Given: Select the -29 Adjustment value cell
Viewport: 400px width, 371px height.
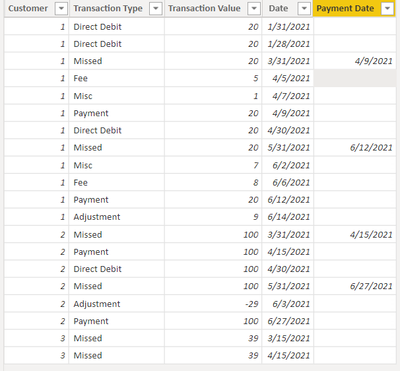Looking at the screenshot, I should tap(213, 304).
